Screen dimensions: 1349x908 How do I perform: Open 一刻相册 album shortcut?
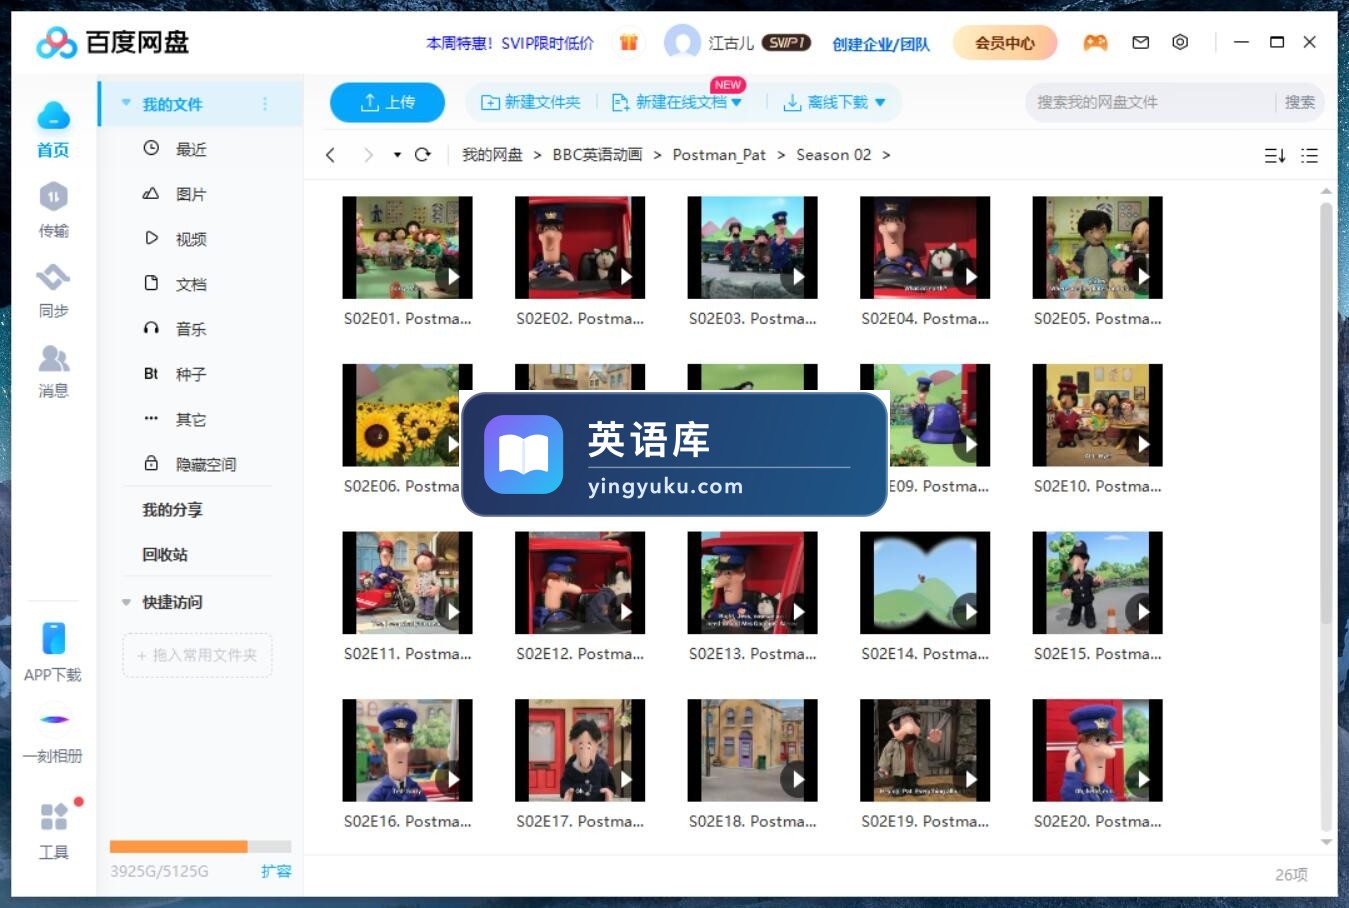point(53,736)
